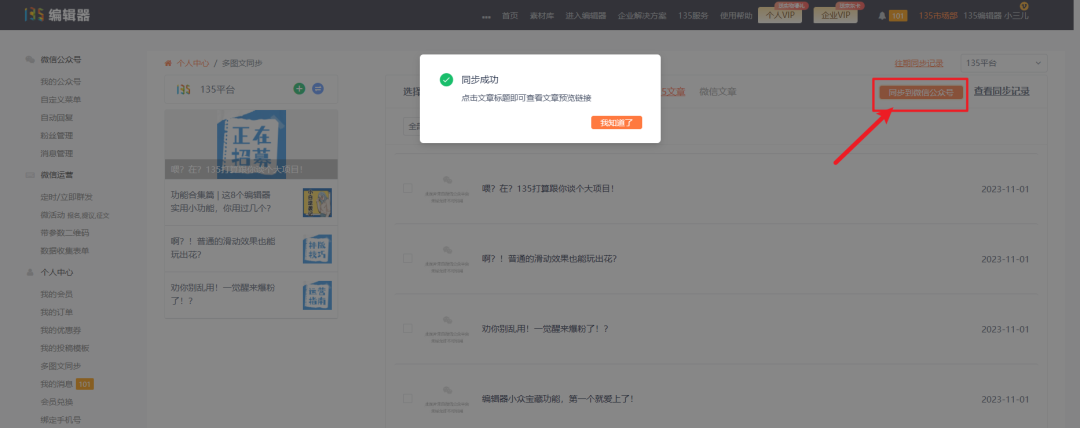1080x428 pixels.
Task: Open notifications via the bell icon
Action: point(881,16)
